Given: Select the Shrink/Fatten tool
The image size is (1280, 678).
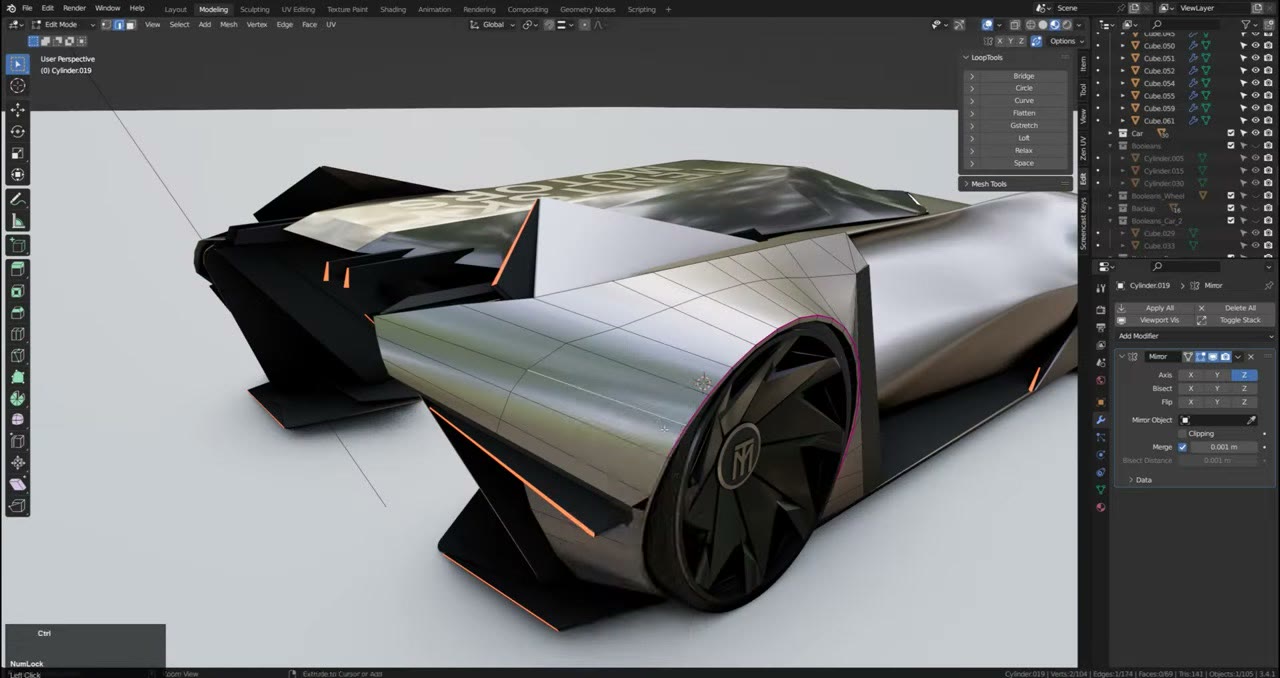Looking at the screenshot, I should [x=17, y=463].
